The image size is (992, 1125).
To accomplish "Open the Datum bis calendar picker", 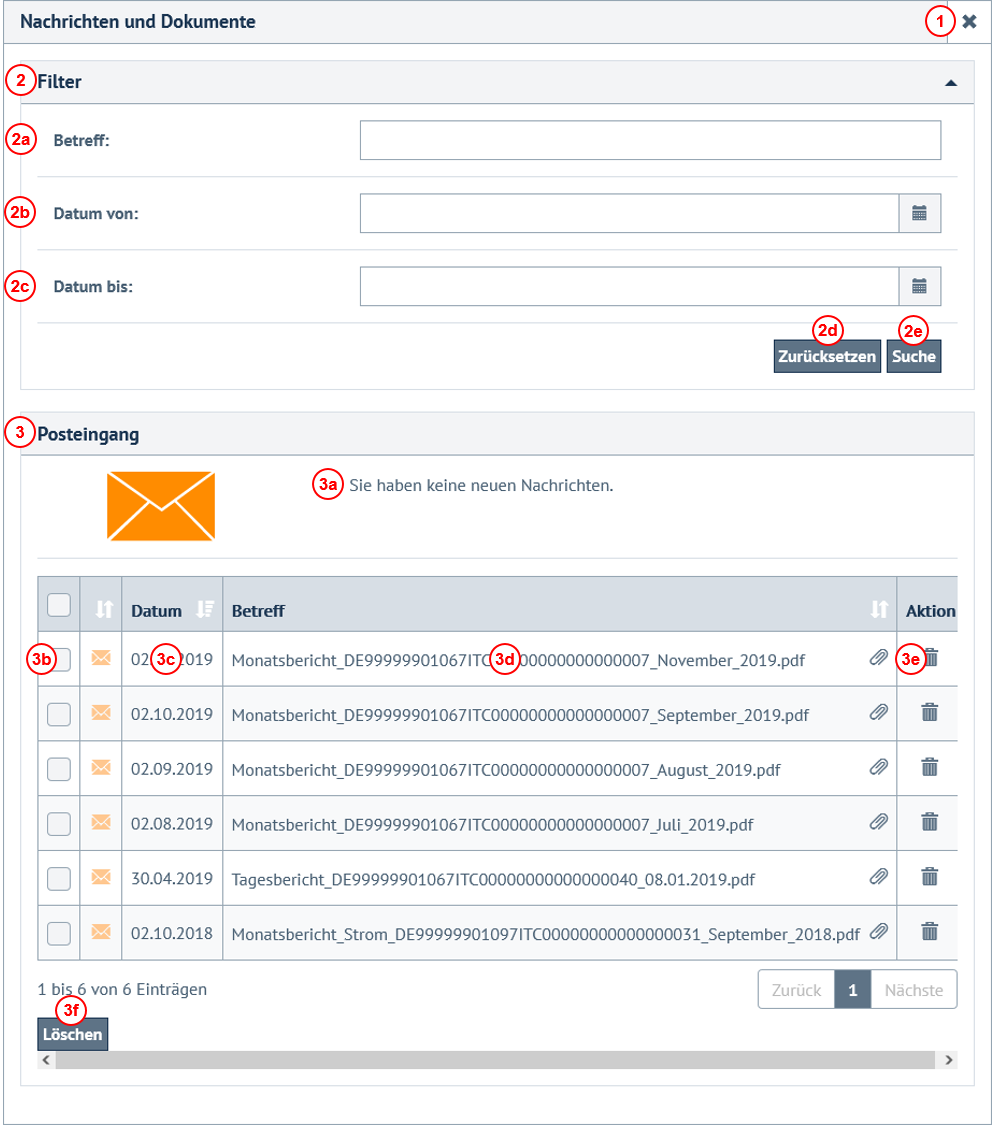I will click(920, 286).
